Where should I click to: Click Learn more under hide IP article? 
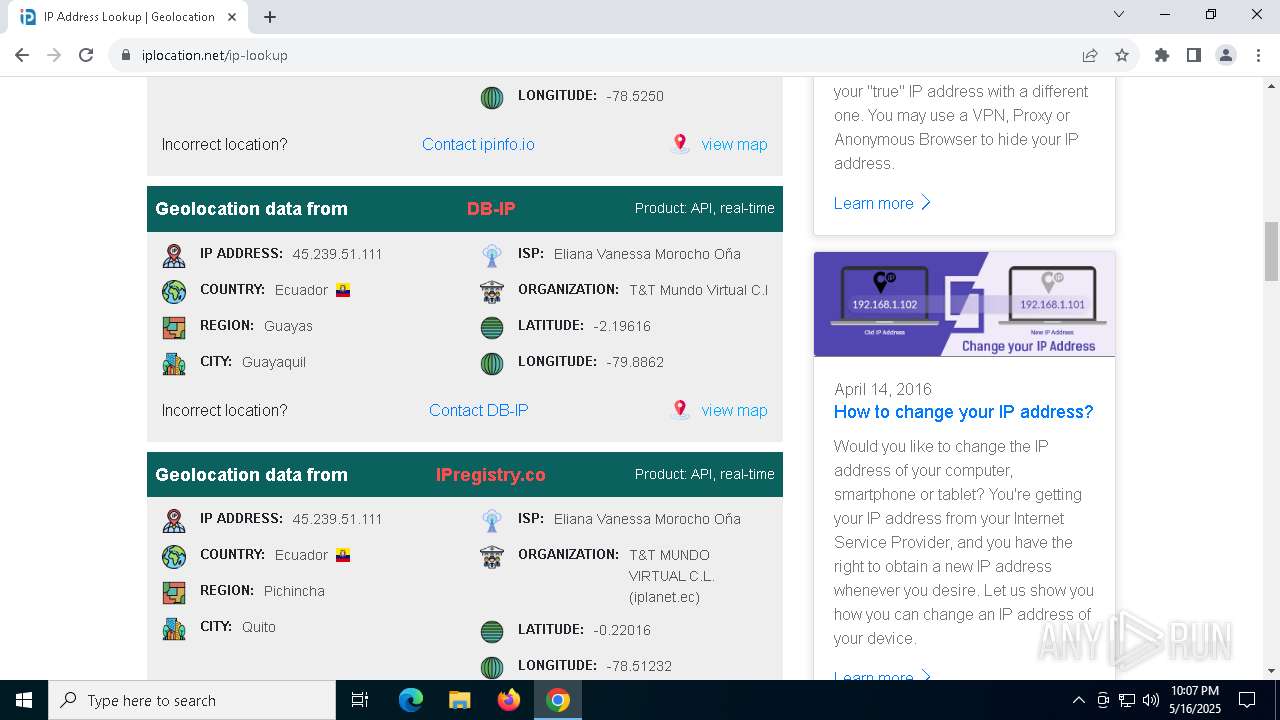click(x=882, y=203)
